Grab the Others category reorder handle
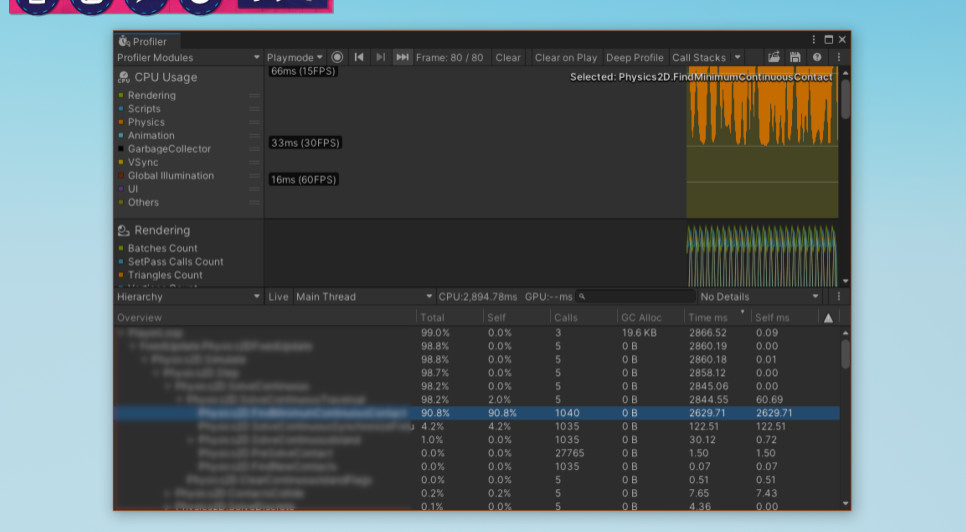Image resolution: width=966 pixels, height=532 pixels. pos(254,203)
